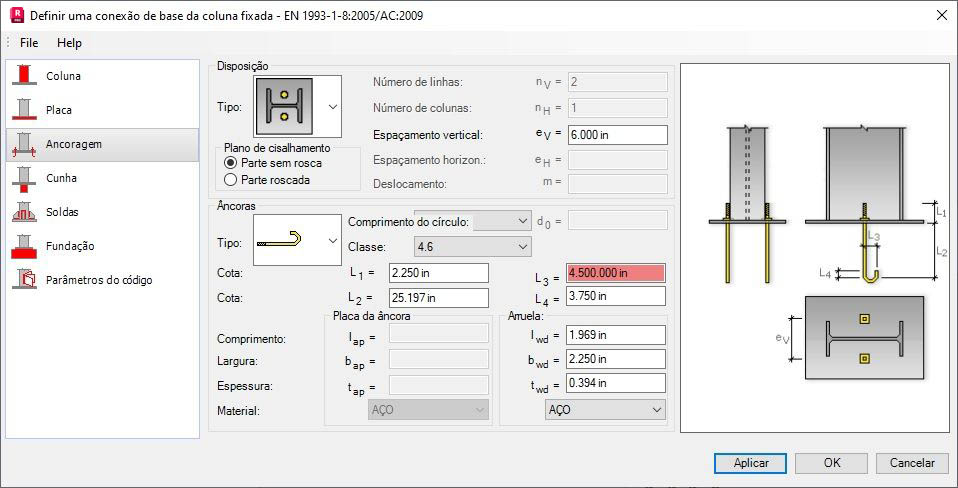The height and width of the screenshot is (488, 958).
Task: Select the Ancoragem section icon
Action: pyautogui.click(x=24, y=145)
